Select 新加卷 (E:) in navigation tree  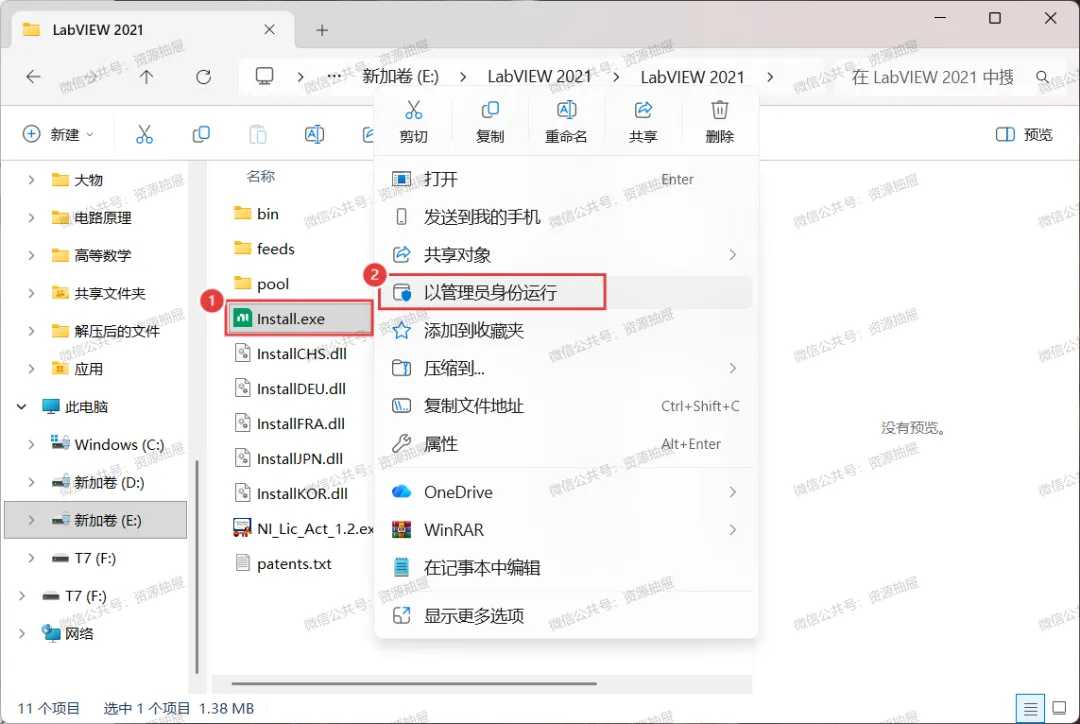96,520
